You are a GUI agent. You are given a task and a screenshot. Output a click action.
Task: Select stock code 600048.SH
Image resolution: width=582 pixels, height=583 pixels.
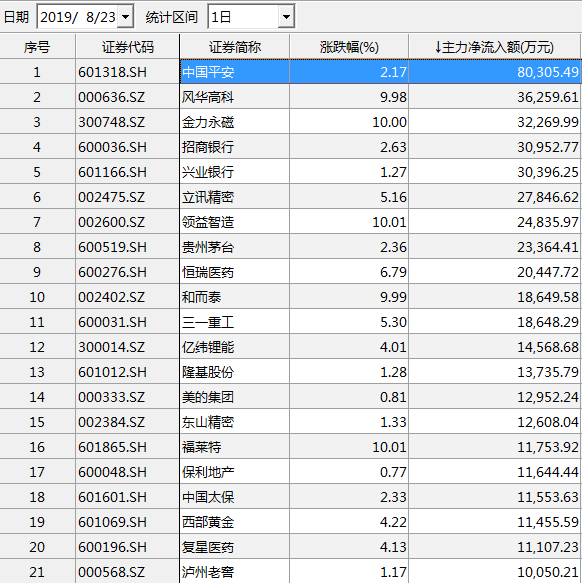pyautogui.click(x=112, y=472)
